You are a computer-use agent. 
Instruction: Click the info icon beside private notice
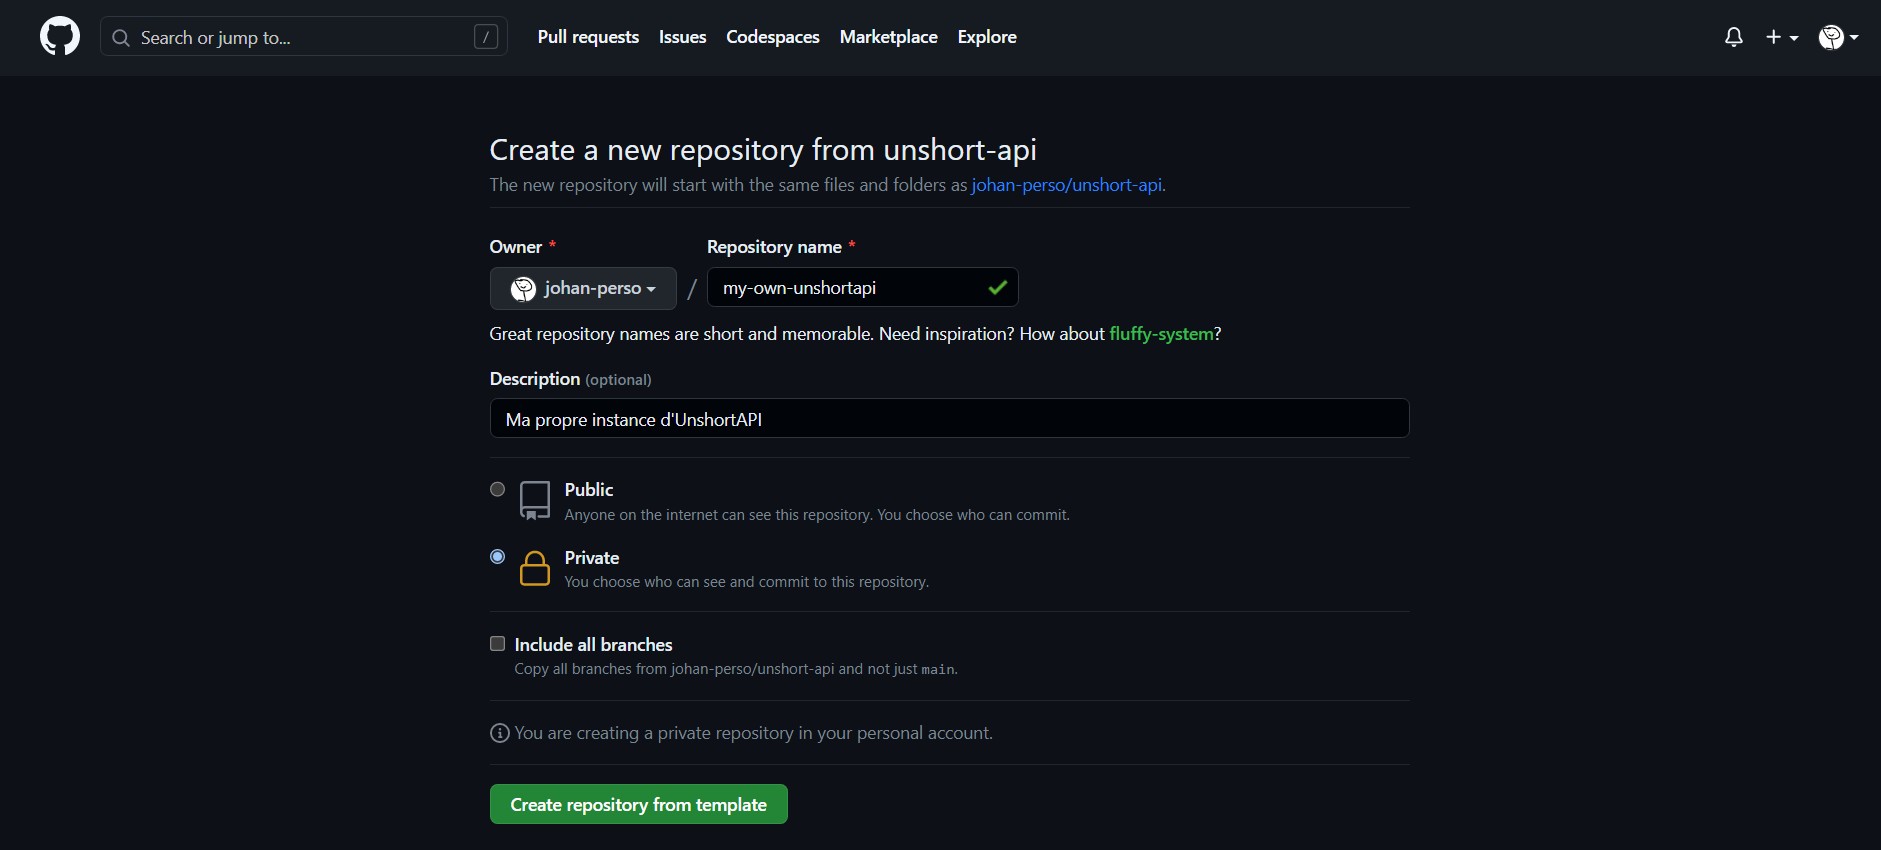(500, 733)
